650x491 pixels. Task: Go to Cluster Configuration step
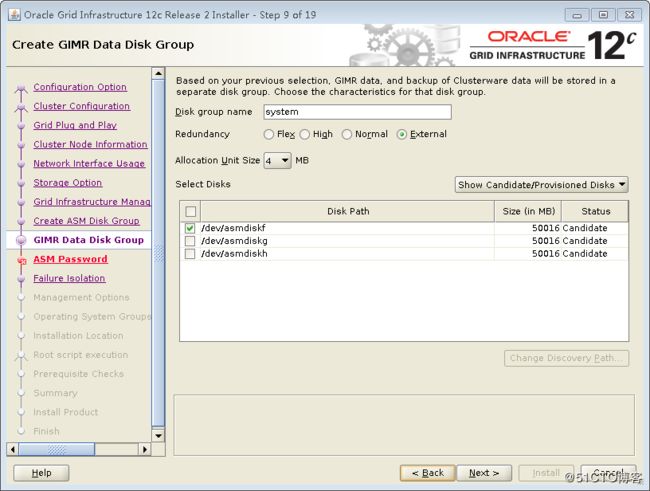pyautogui.click(x=82, y=106)
